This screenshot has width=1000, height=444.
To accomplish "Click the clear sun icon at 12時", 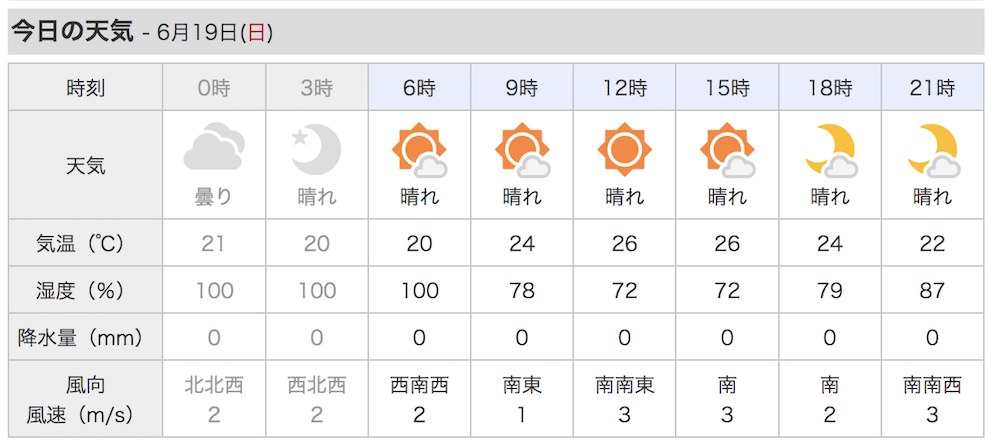I will (624, 149).
